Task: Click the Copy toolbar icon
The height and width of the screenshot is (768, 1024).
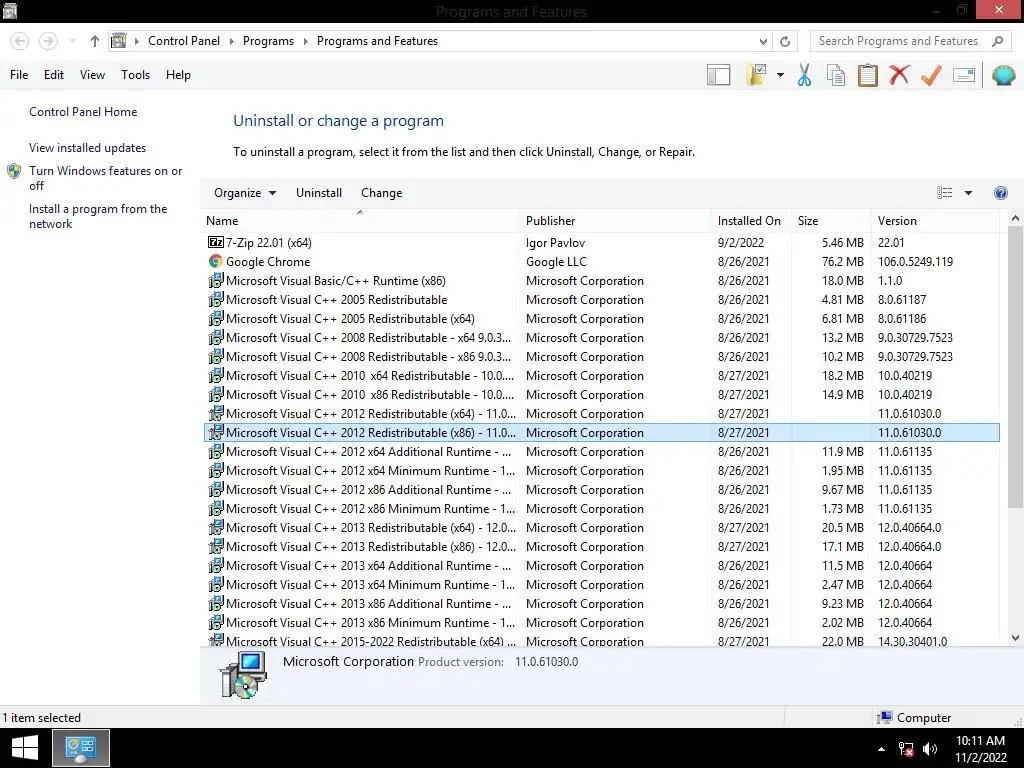Action: [x=836, y=75]
